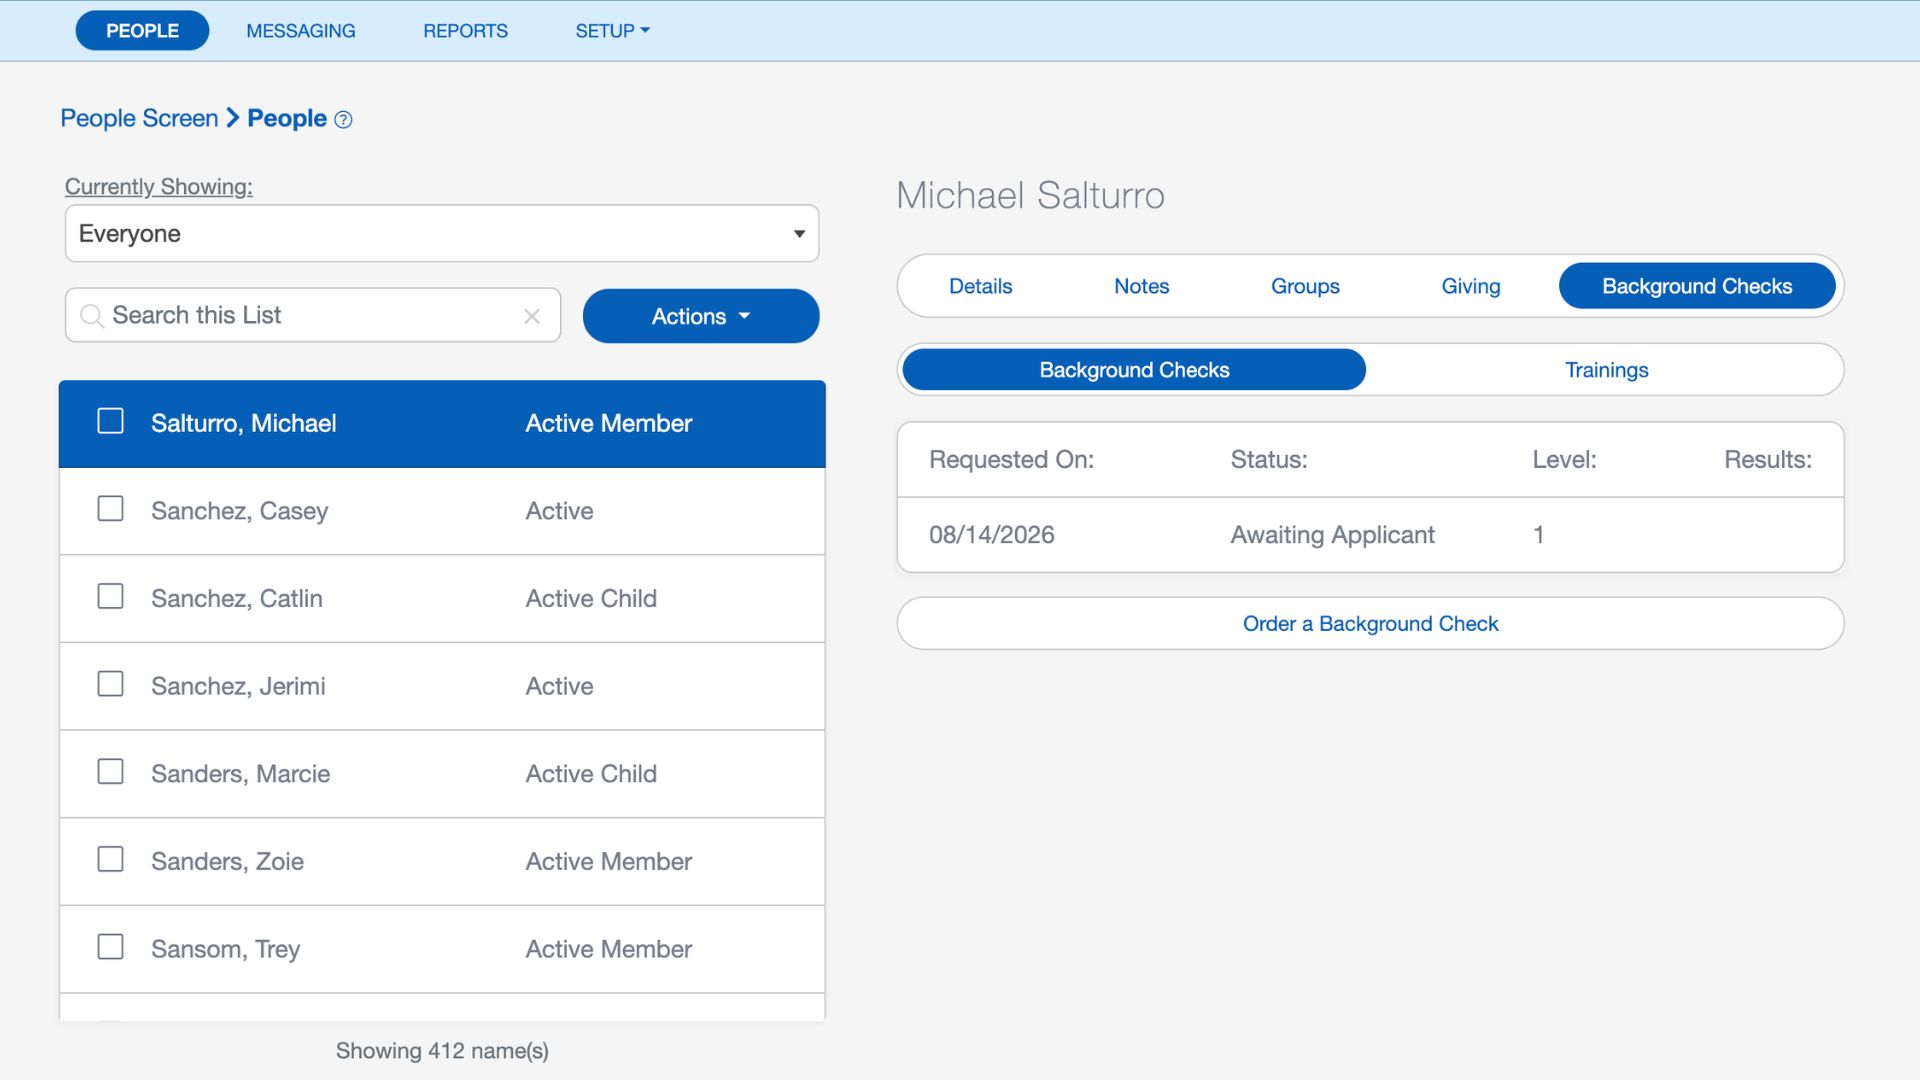Switch to the Giving tab
Image resolution: width=1920 pixels, height=1080 pixels.
1470,287
